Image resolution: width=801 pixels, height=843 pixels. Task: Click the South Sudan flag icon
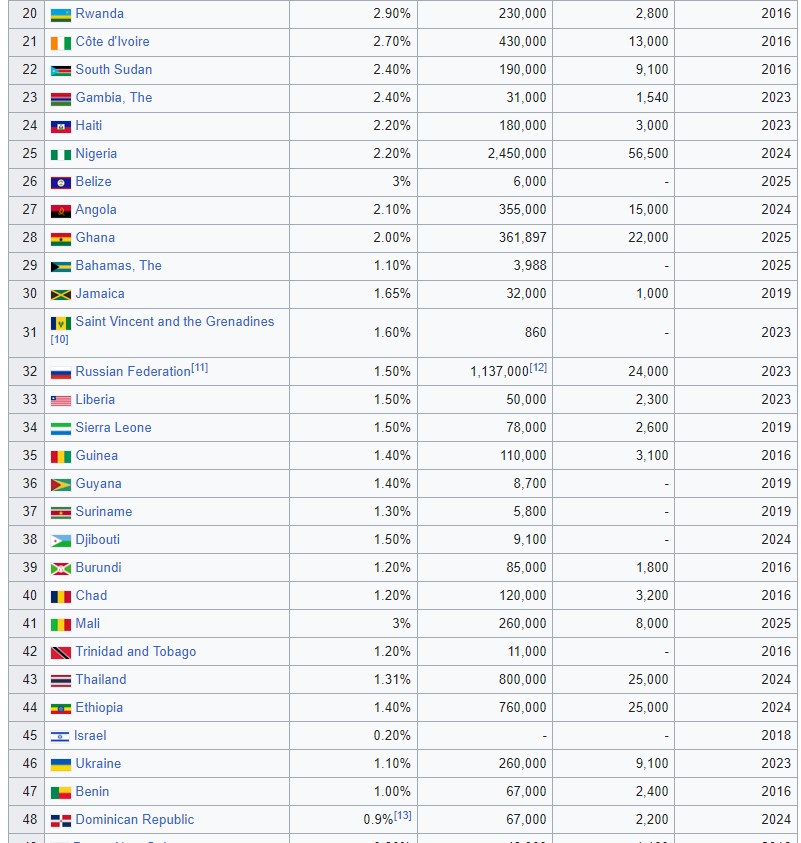[61, 70]
